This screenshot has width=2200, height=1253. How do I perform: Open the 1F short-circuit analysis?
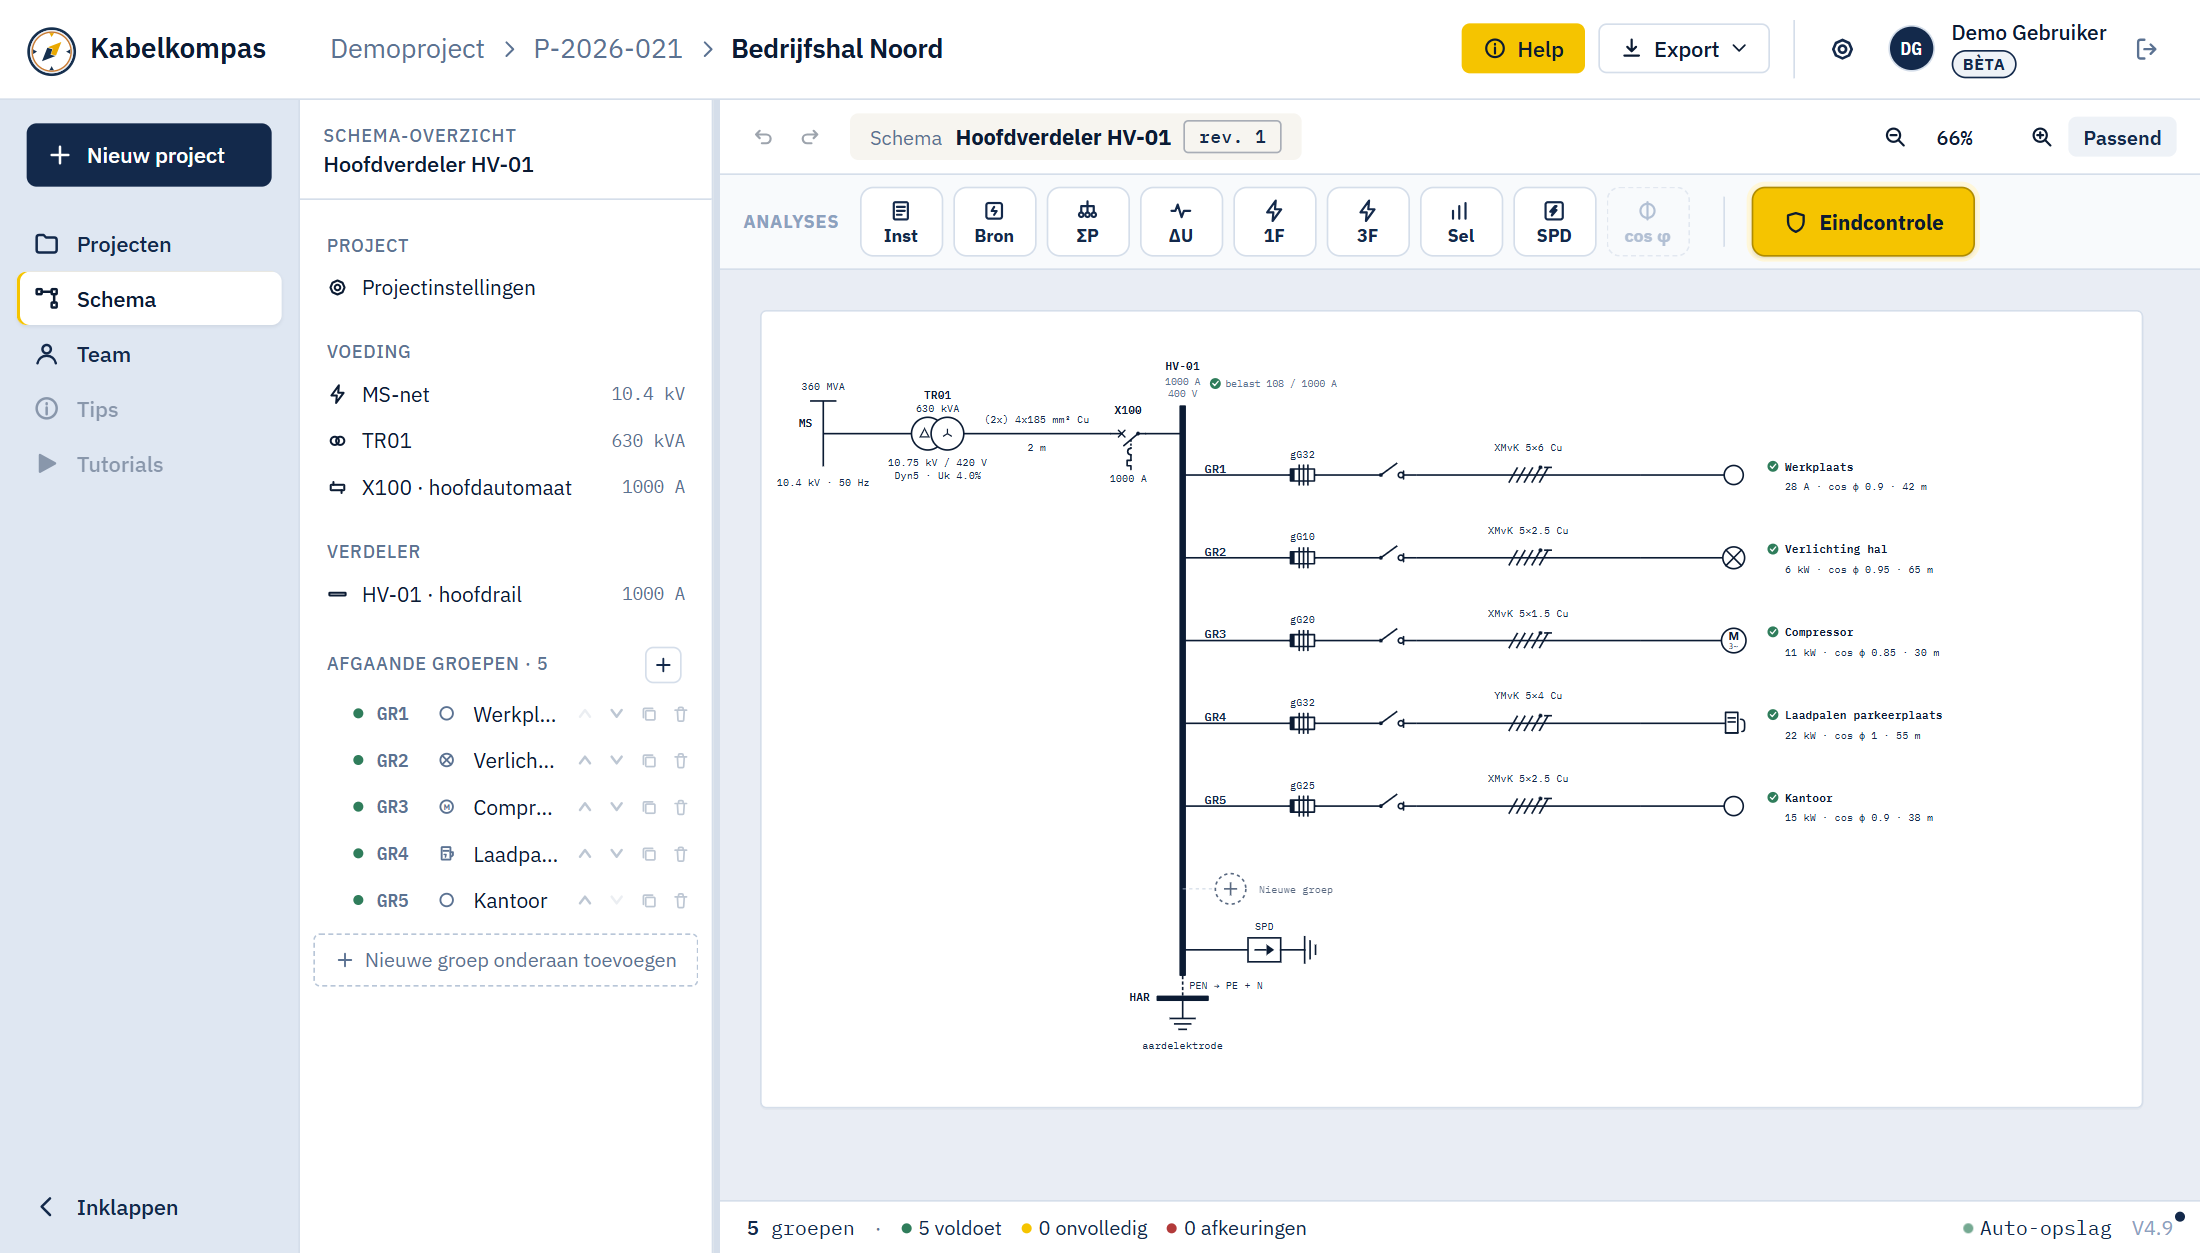pyautogui.click(x=1274, y=222)
